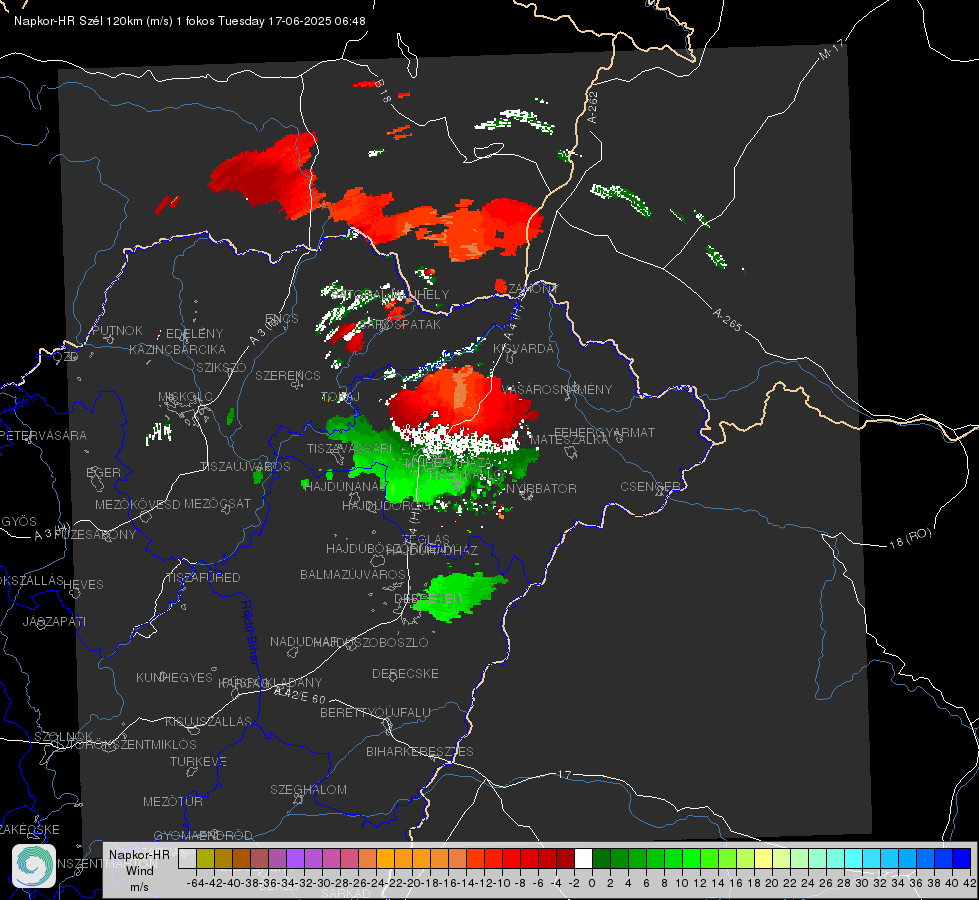This screenshot has height=900, width=979.
Task: Click the purple swatch between -34 and -32
Action: [295, 858]
